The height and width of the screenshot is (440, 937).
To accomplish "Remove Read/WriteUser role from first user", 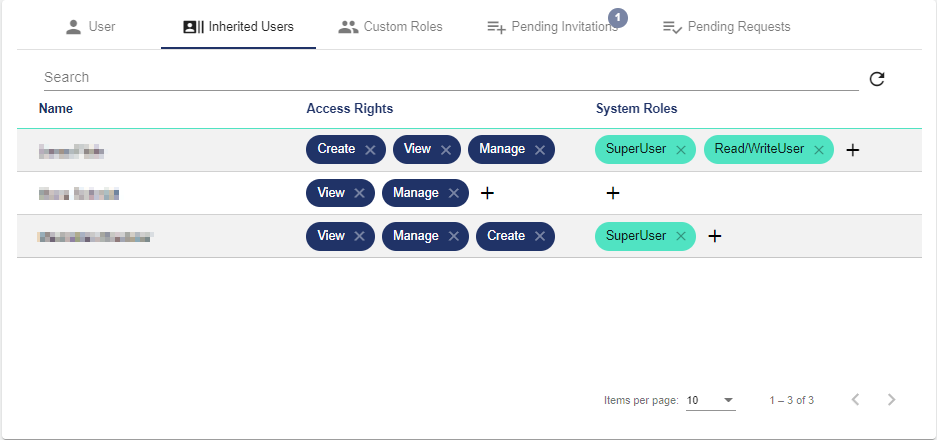I will coord(819,150).
